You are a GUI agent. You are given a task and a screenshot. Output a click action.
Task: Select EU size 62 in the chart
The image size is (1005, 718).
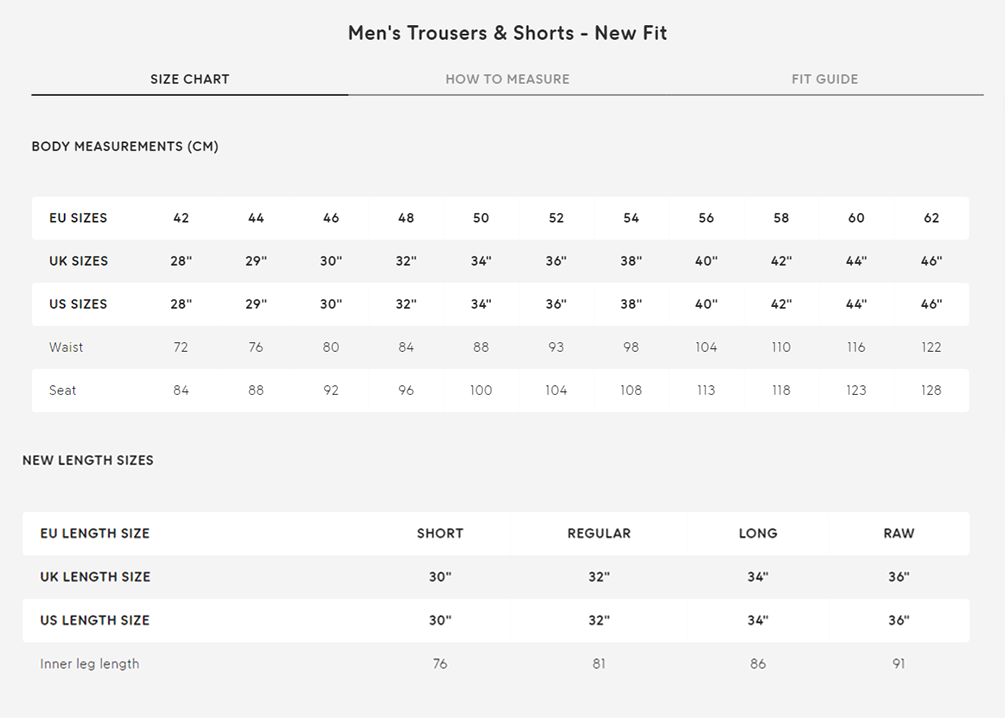coord(931,218)
